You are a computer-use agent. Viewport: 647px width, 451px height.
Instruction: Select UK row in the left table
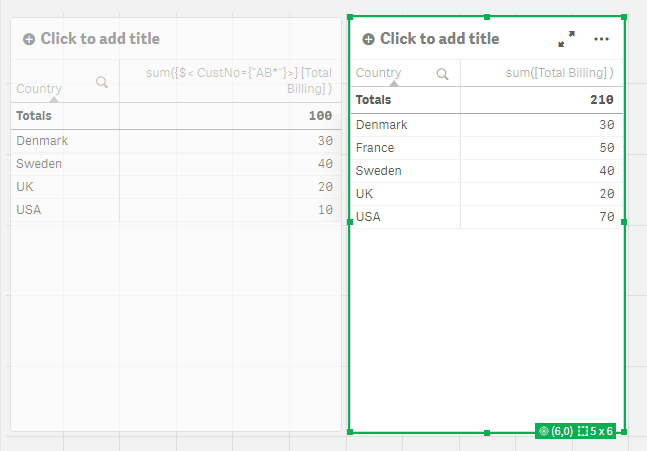point(27,187)
